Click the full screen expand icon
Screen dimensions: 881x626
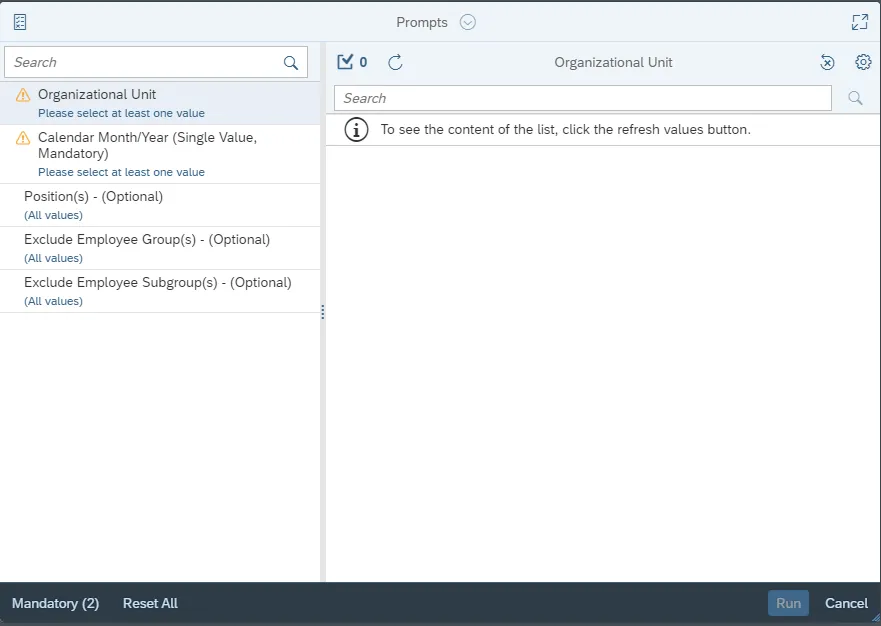(859, 22)
